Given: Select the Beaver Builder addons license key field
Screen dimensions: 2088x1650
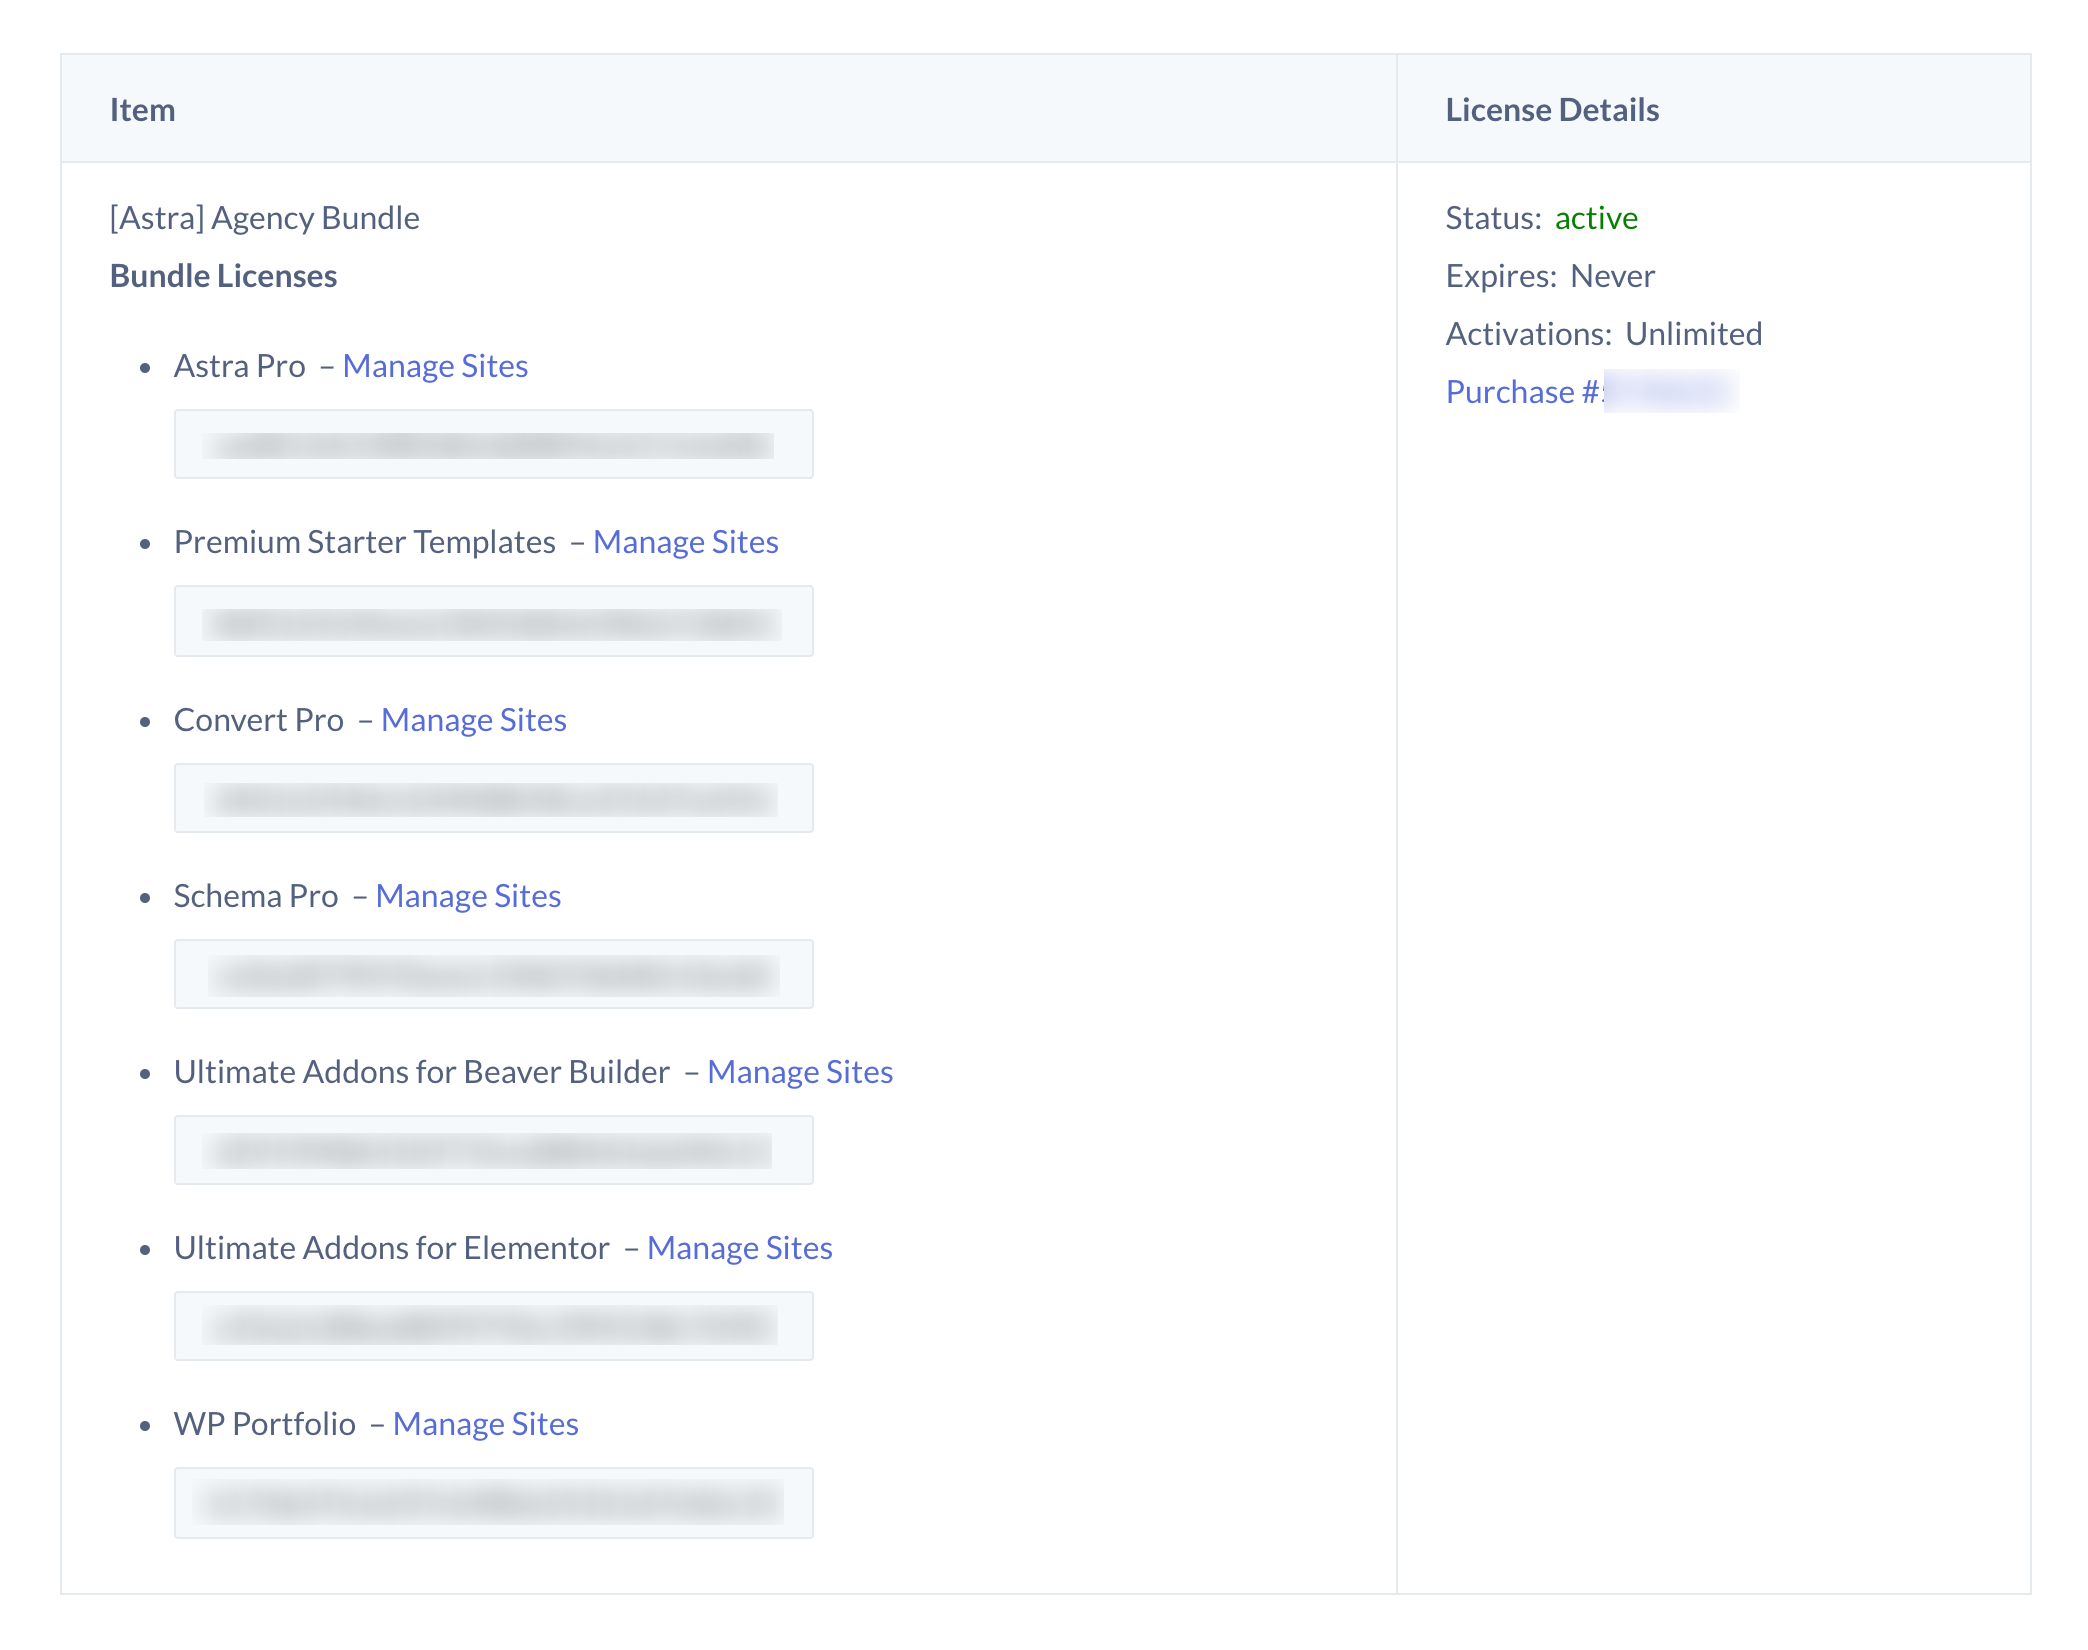Looking at the screenshot, I should [493, 1150].
